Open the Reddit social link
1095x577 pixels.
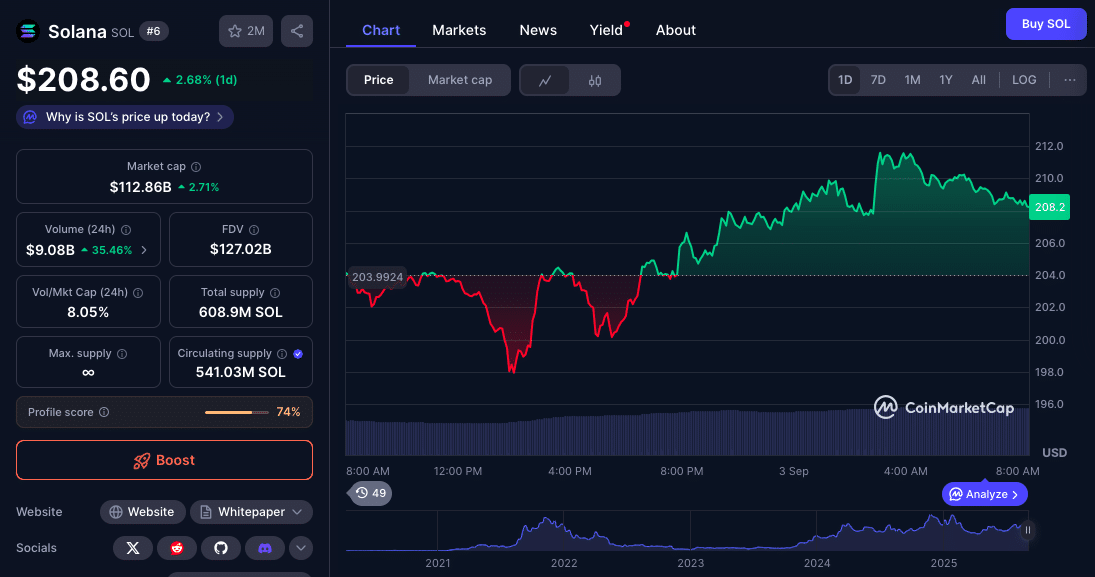[x=177, y=548]
